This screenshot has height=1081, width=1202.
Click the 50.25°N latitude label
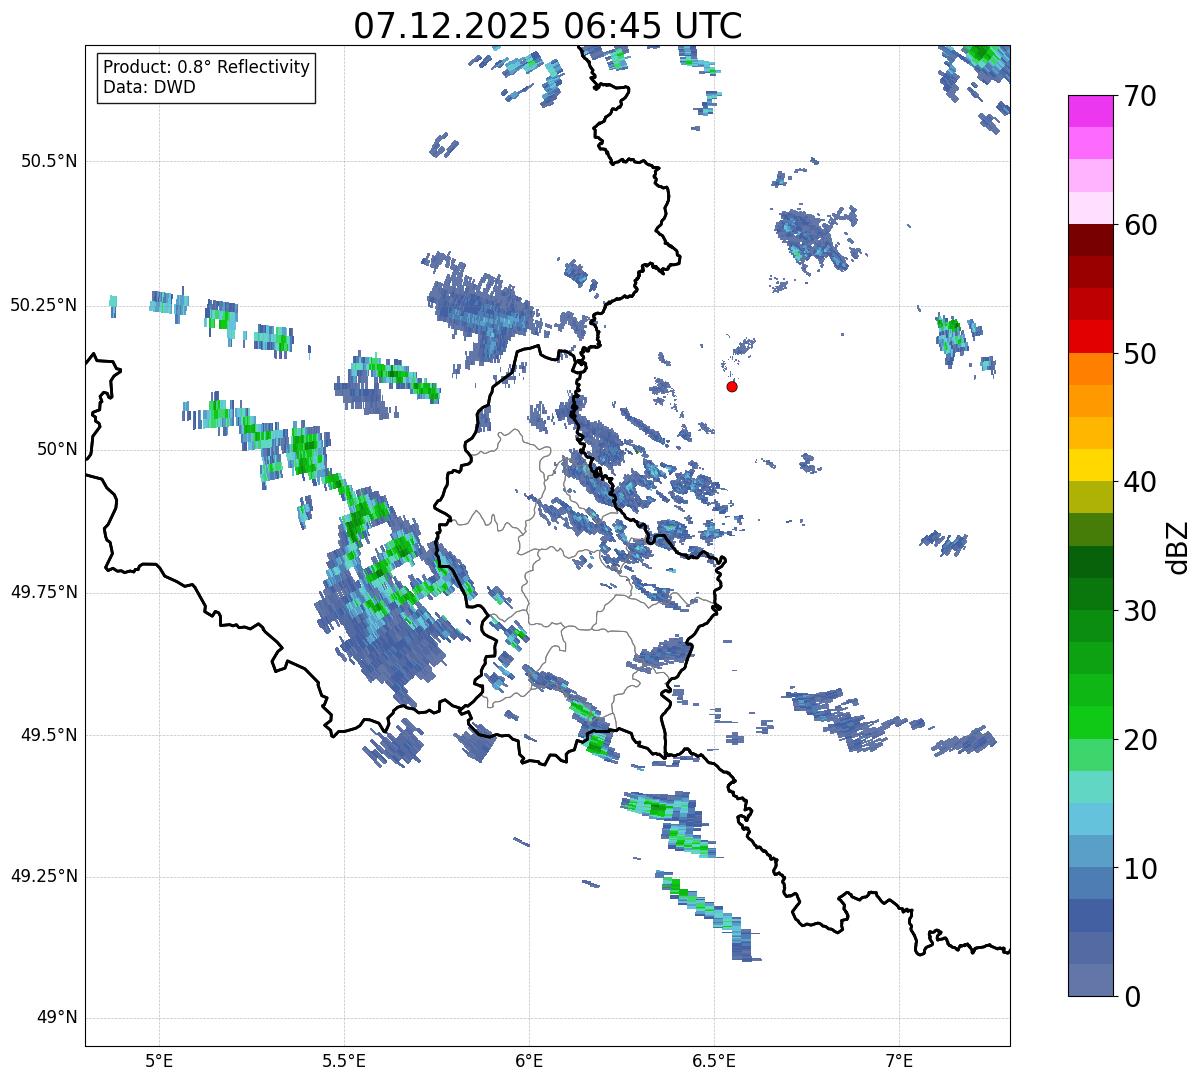[x=44, y=305]
